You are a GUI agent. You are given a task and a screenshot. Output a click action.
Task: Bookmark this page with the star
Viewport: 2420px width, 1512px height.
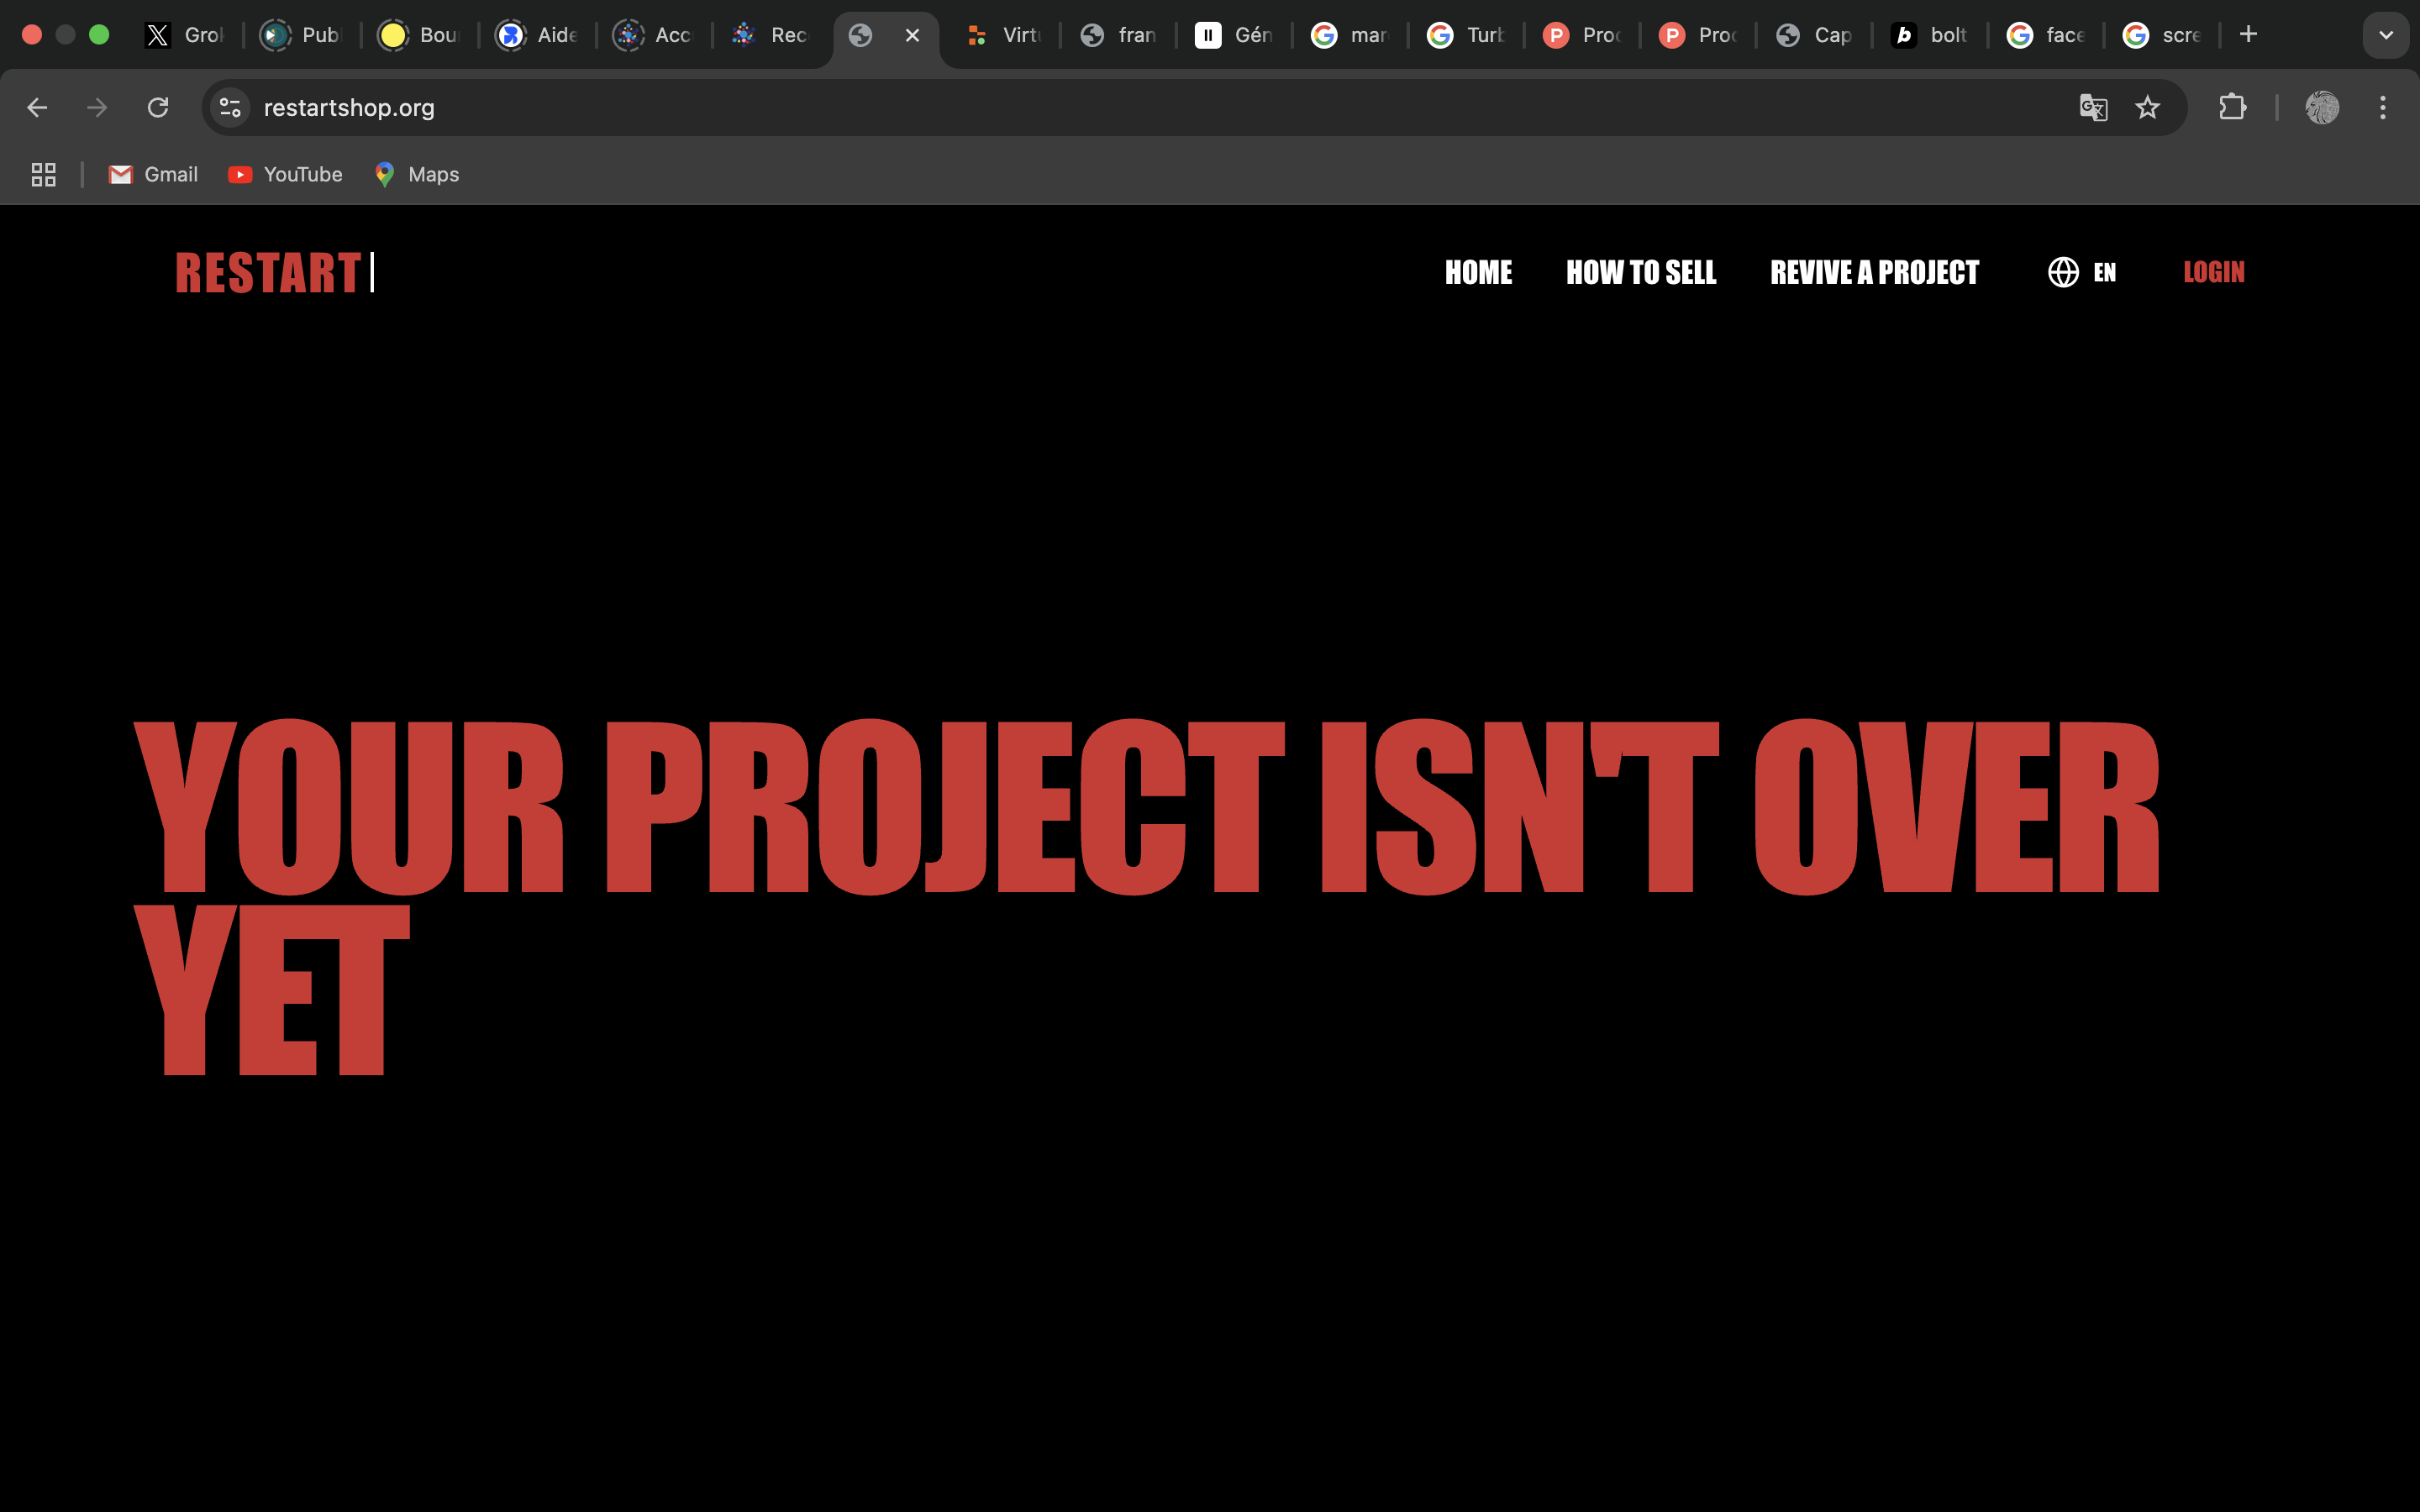point(2147,107)
